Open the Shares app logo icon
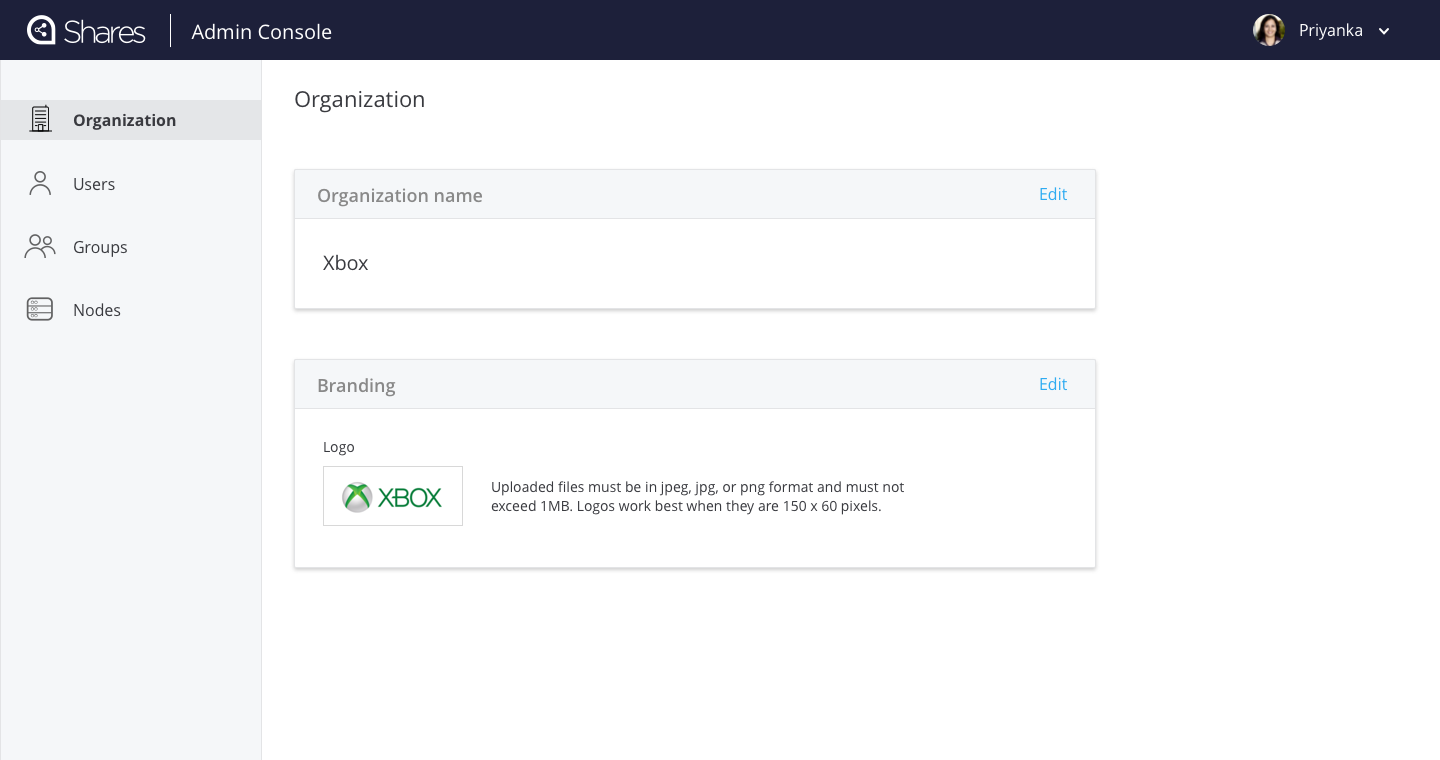This screenshot has width=1440, height=760. point(41,30)
